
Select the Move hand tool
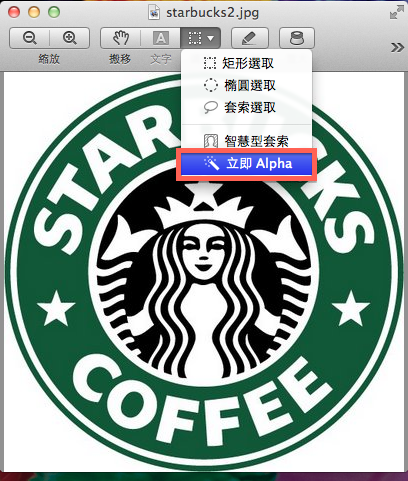[x=120, y=38]
